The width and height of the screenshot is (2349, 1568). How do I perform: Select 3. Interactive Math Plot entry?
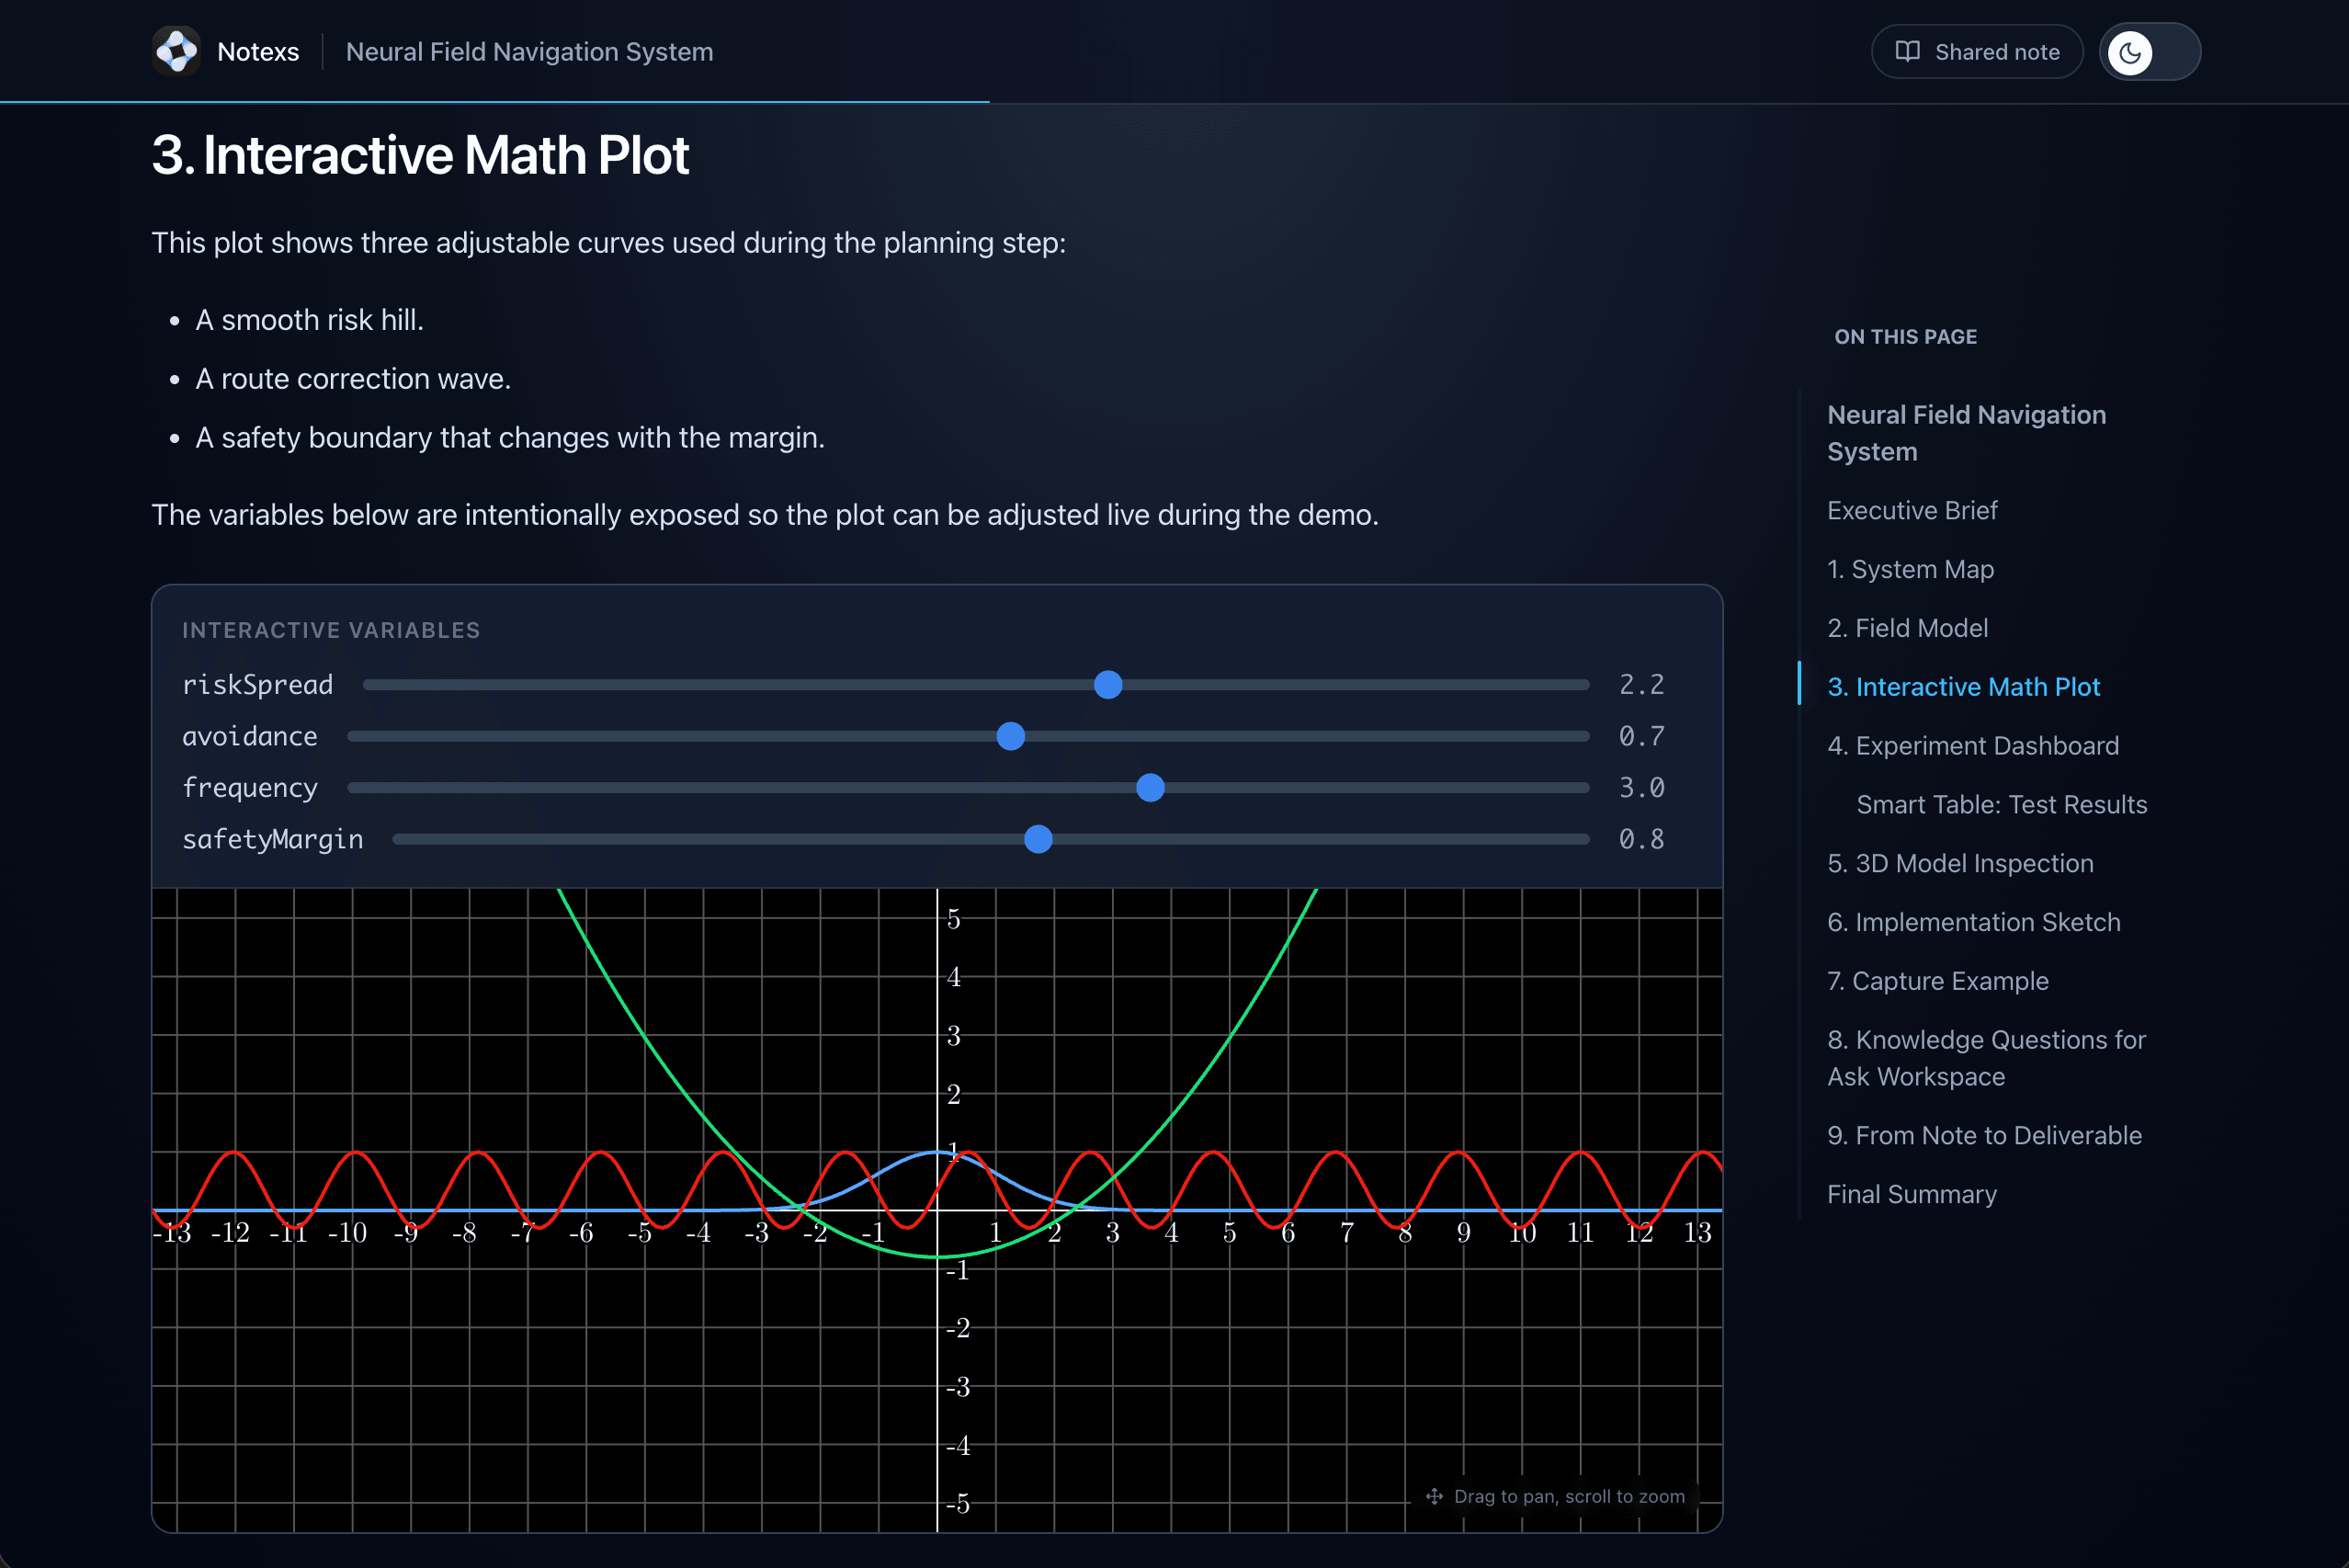[1963, 687]
